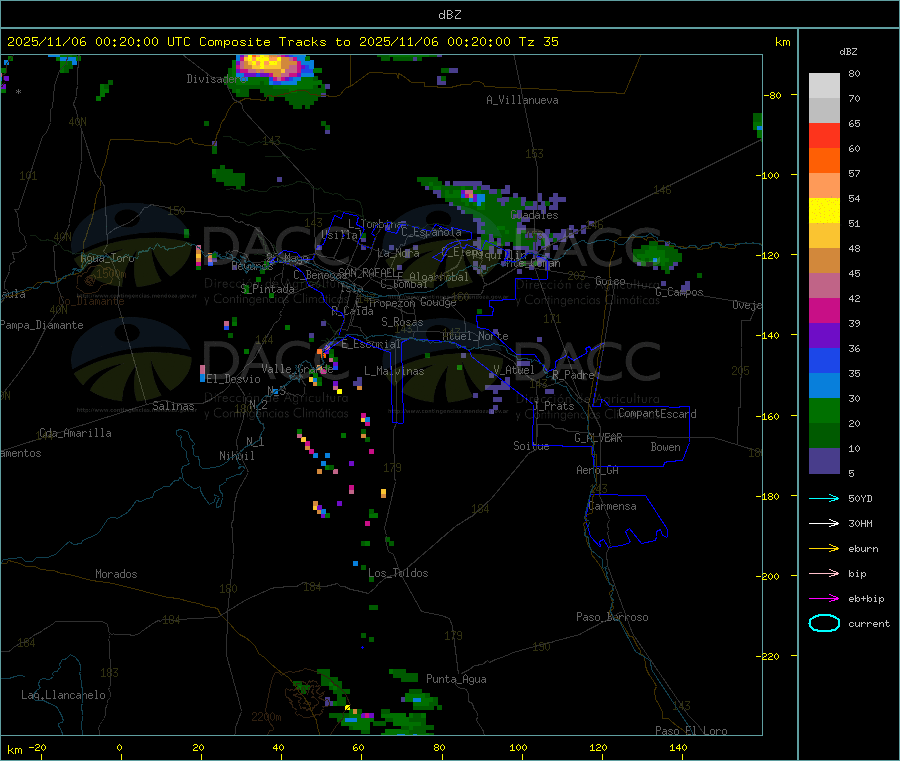This screenshot has height=761, width=900.
Task: Select the slate purple 5-10 dBZ band
Action: tap(824, 461)
